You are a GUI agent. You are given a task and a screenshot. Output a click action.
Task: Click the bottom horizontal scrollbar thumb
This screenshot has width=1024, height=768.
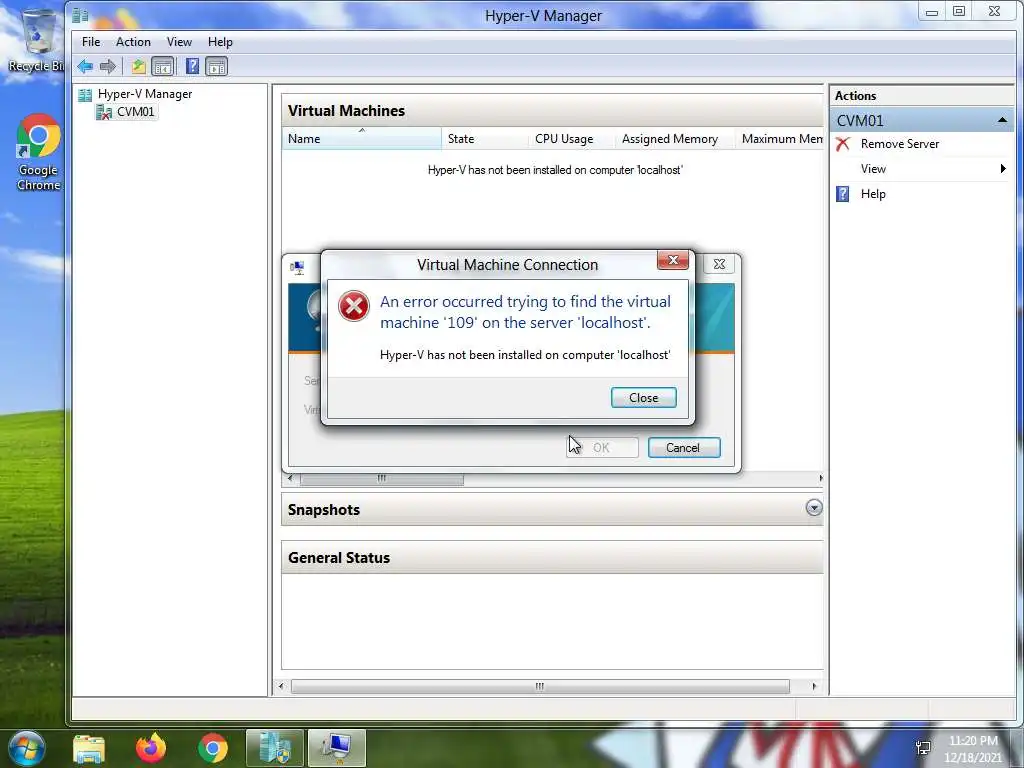point(540,686)
